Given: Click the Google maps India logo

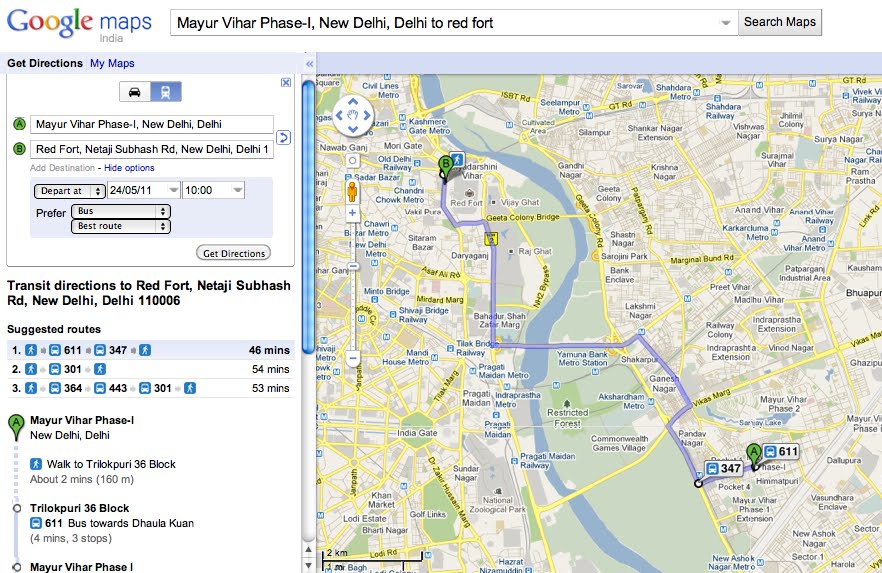Looking at the screenshot, I should coord(79,25).
